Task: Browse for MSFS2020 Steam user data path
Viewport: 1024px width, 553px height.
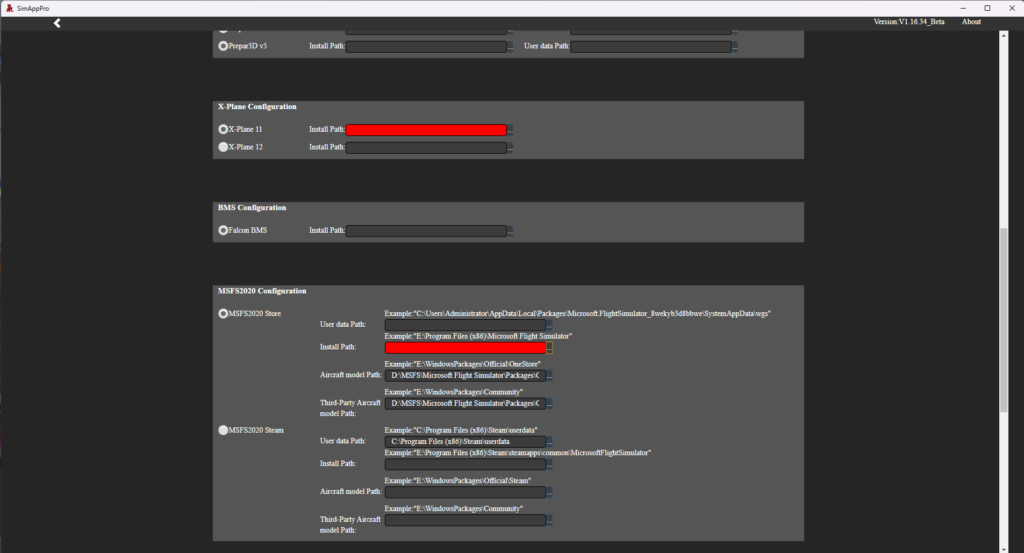Action: pos(549,442)
